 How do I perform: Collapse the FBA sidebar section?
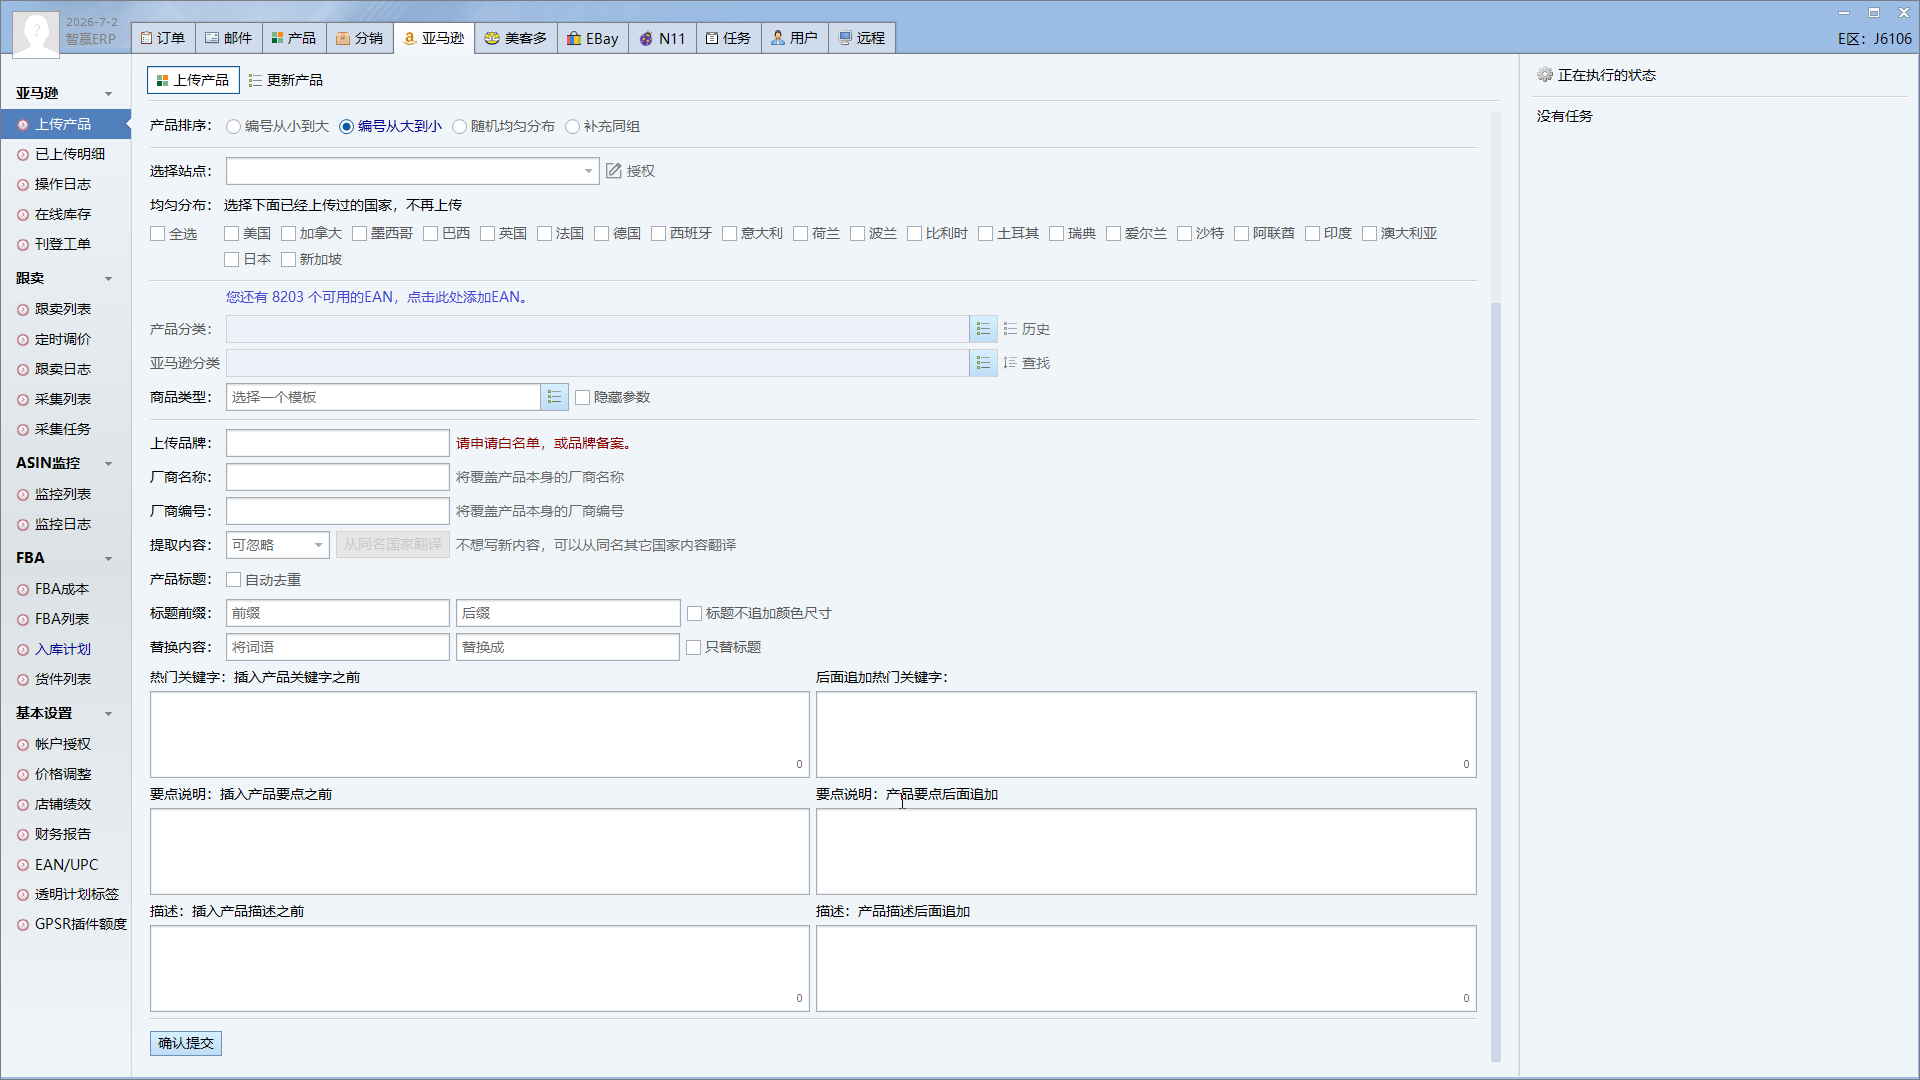click(x=108, y=559)
